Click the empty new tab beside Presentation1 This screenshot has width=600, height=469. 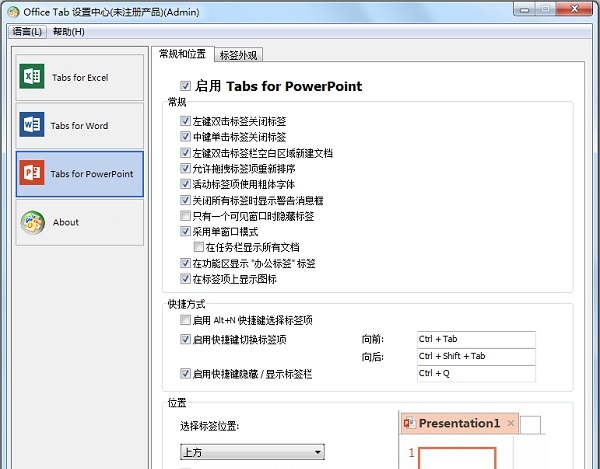(530, 425)
